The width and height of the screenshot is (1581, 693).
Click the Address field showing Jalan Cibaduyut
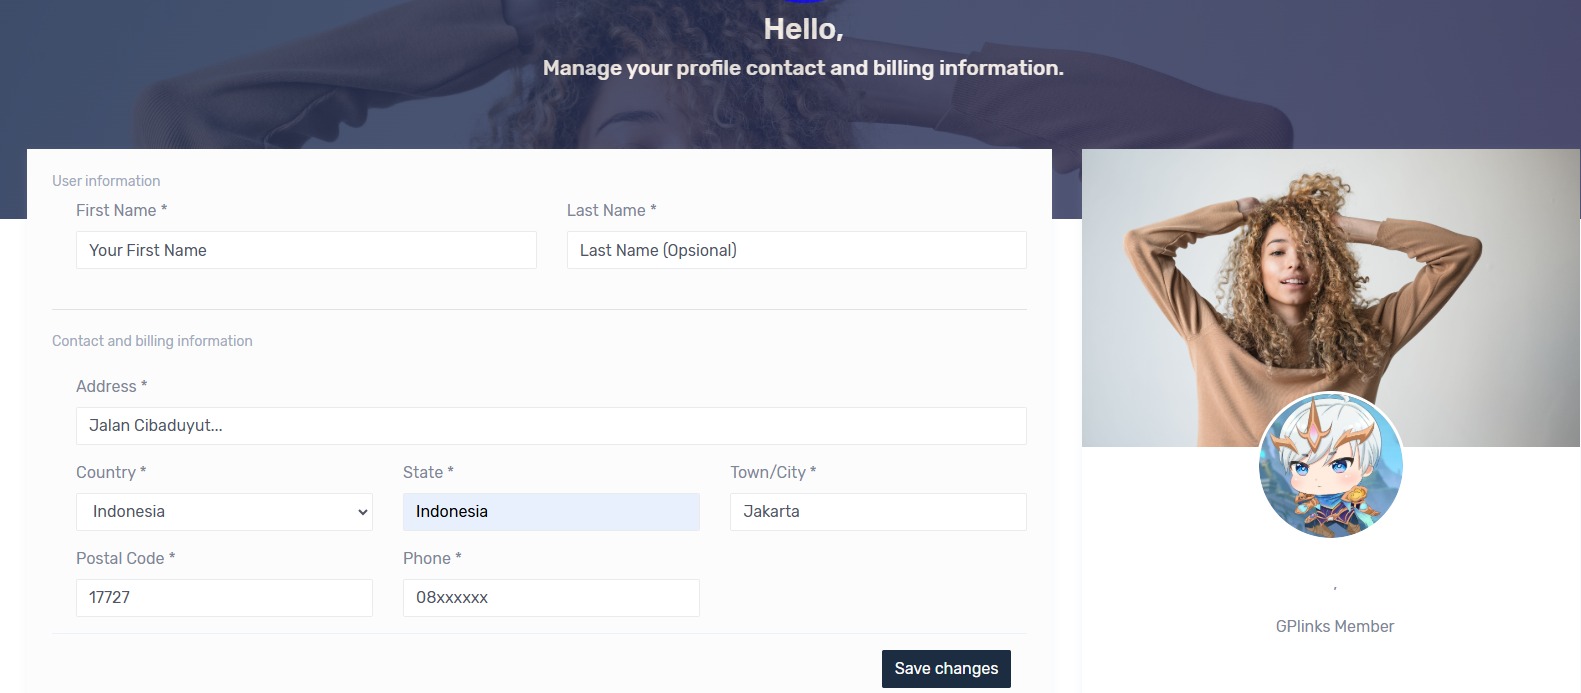pos(551,425)
